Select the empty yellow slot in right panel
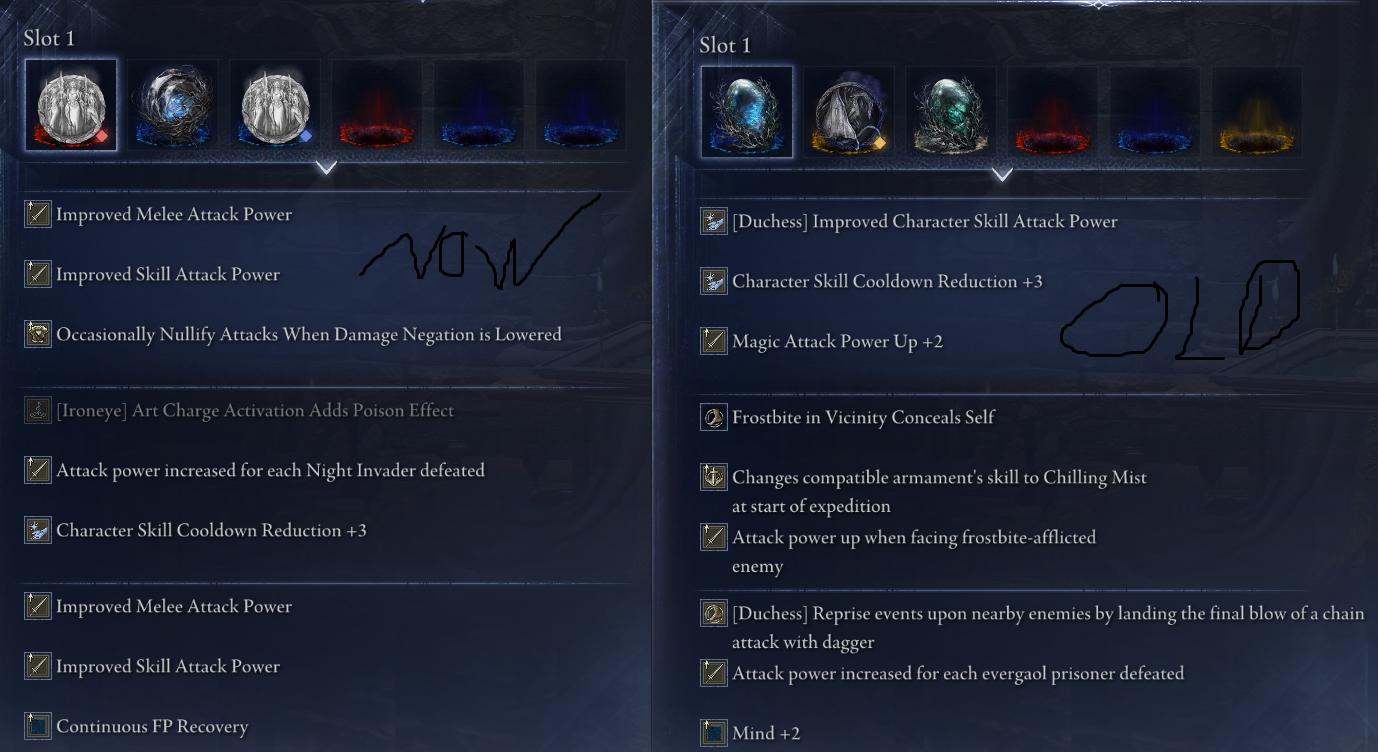The height and width of the screenshot is (752, 1378). pos(1257,112)
